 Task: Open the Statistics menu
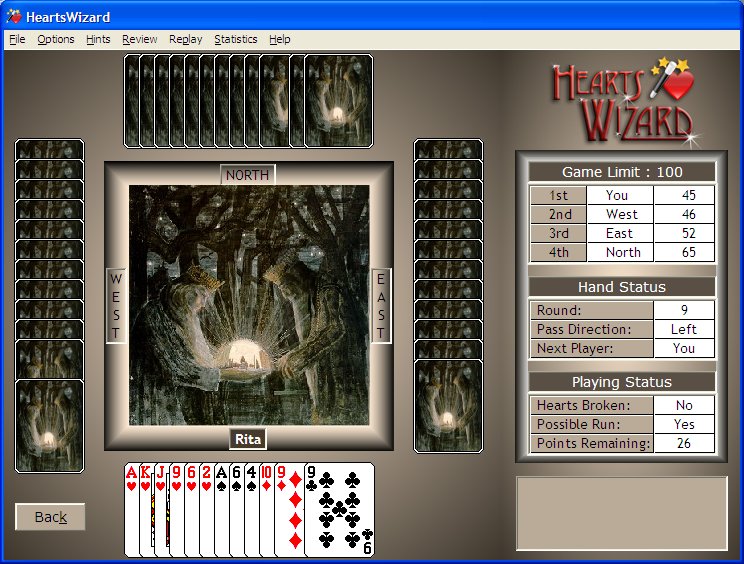(235, 39)
